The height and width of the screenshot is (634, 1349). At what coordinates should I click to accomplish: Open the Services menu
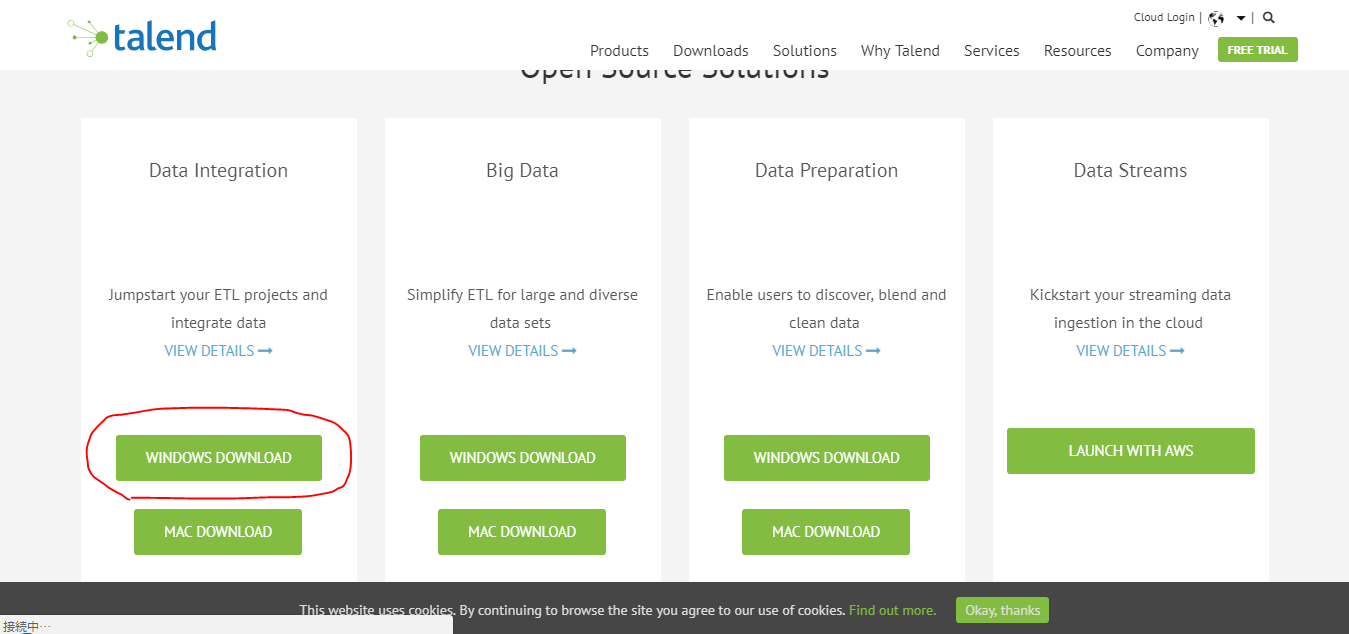992,51
